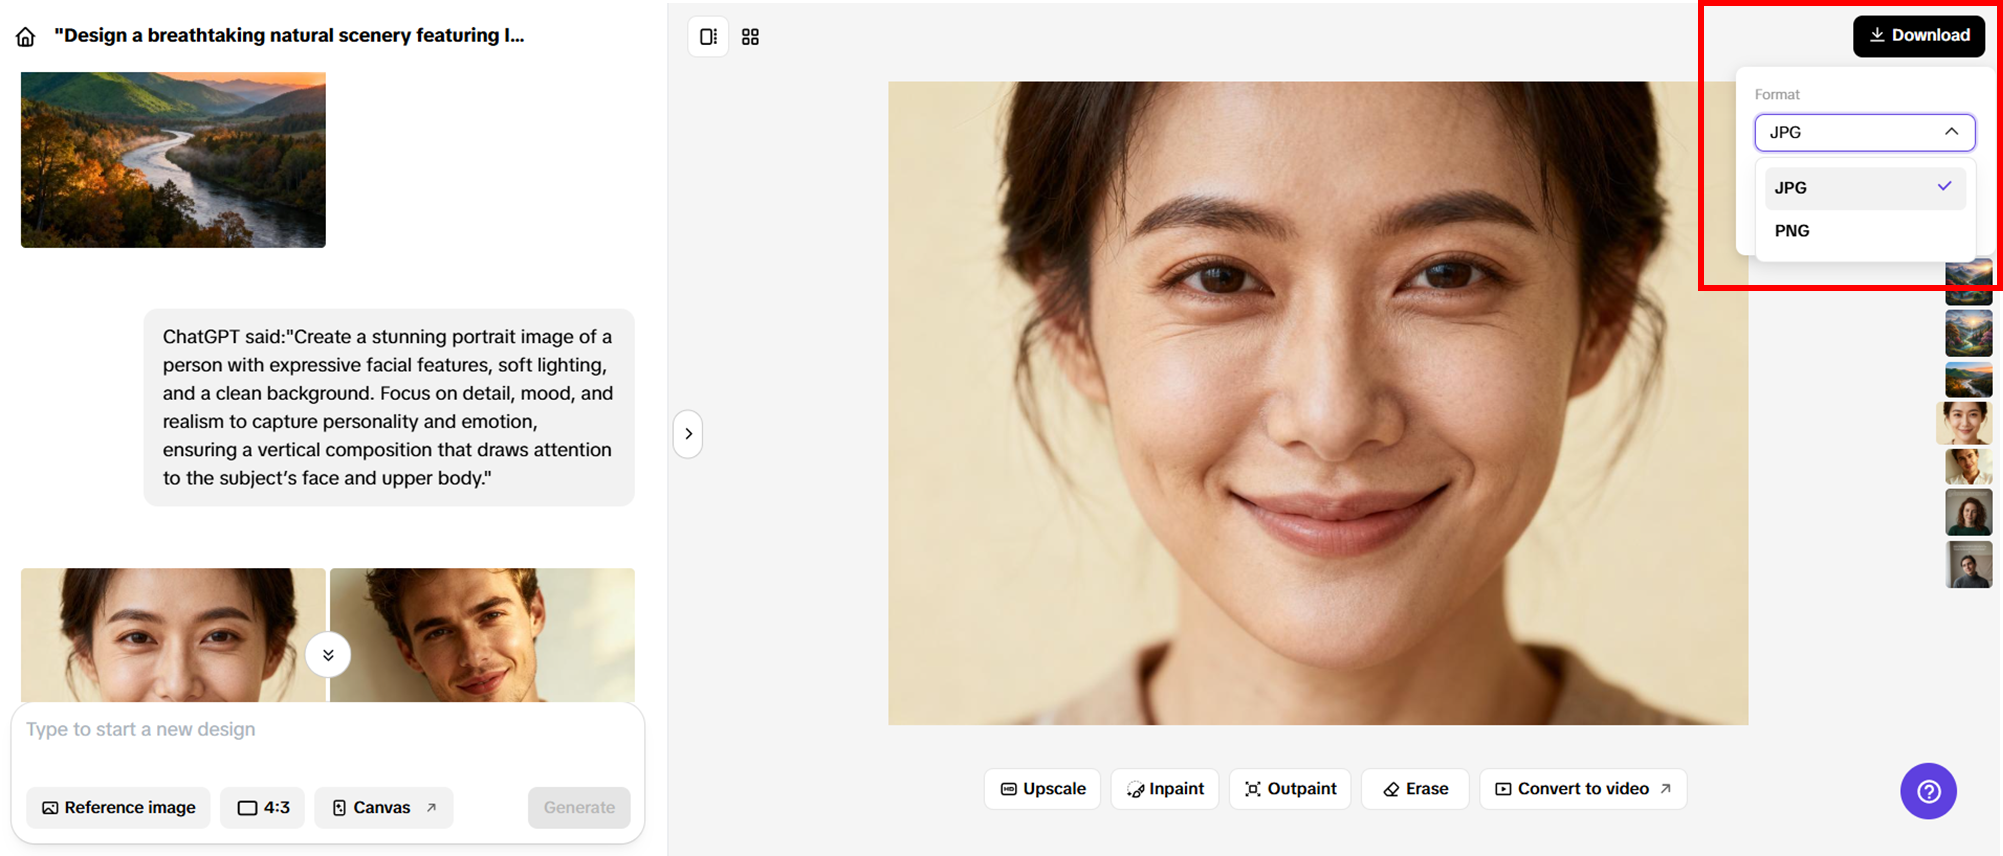Add a Reference image
The width and height of the screenshot is (2003, 856).
[118, 808]
